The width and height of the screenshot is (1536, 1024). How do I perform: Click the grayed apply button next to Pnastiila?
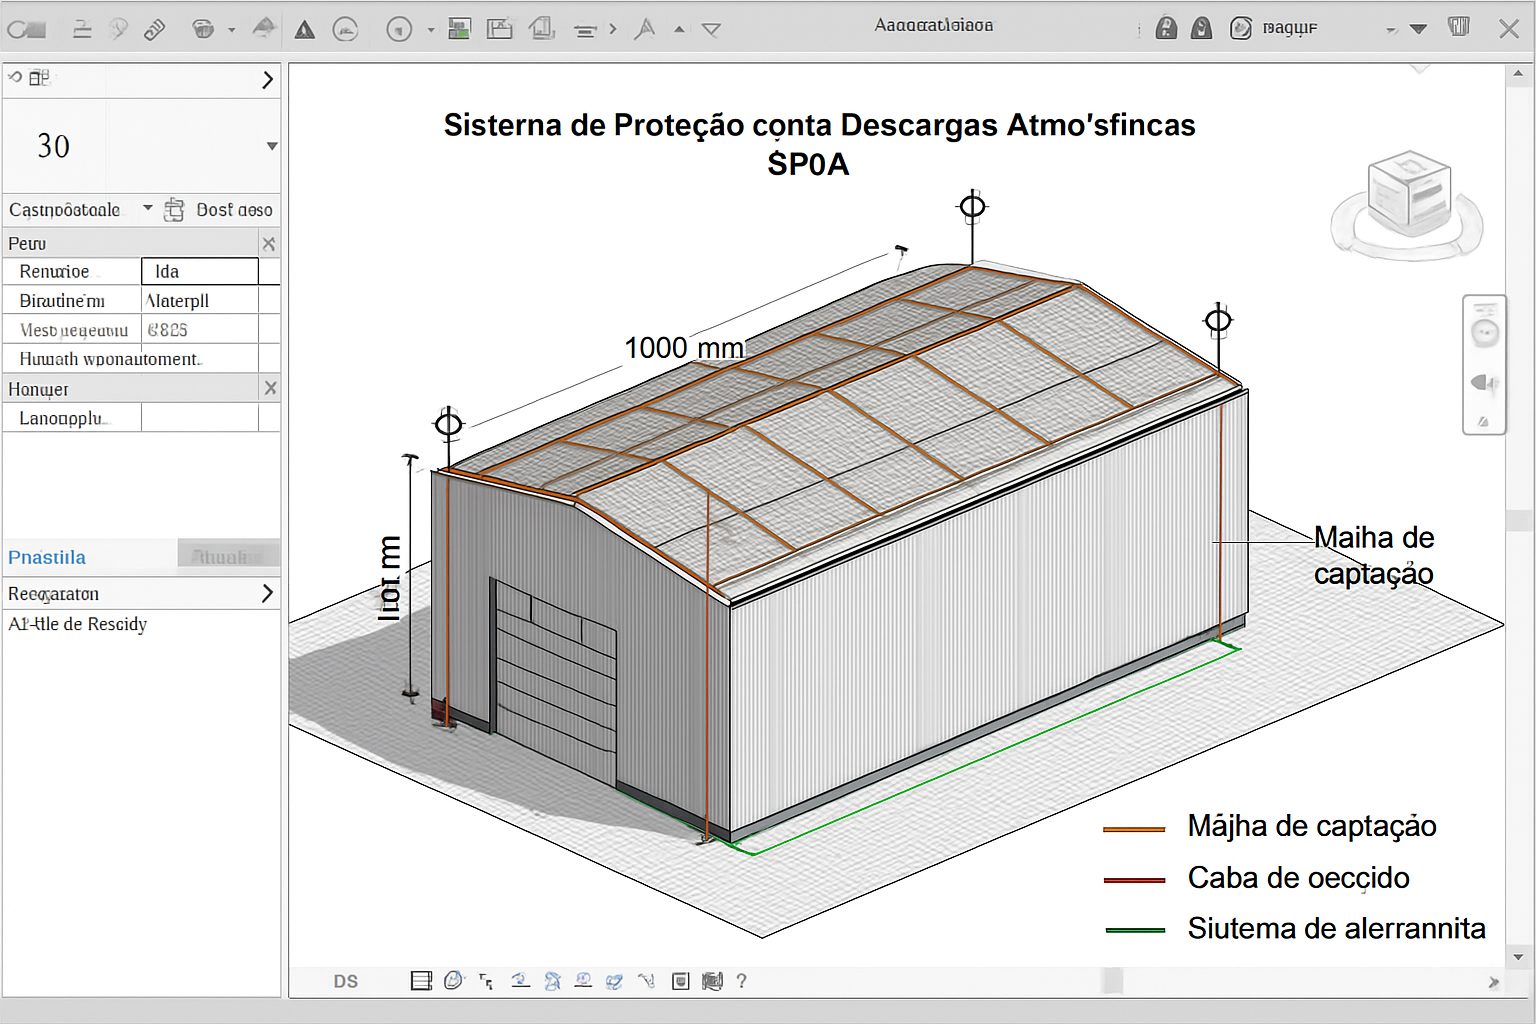pyautogui.click(x=228, y=555)
